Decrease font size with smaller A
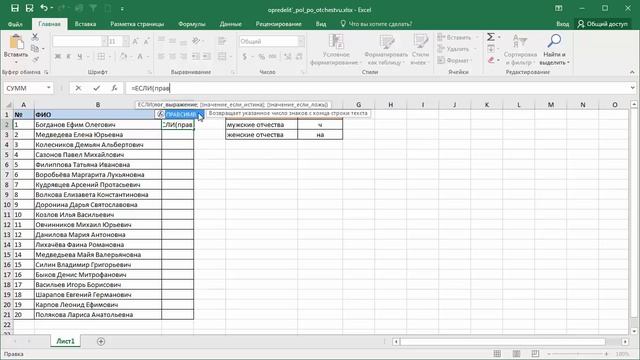The image size is (640, 360). 147,41
